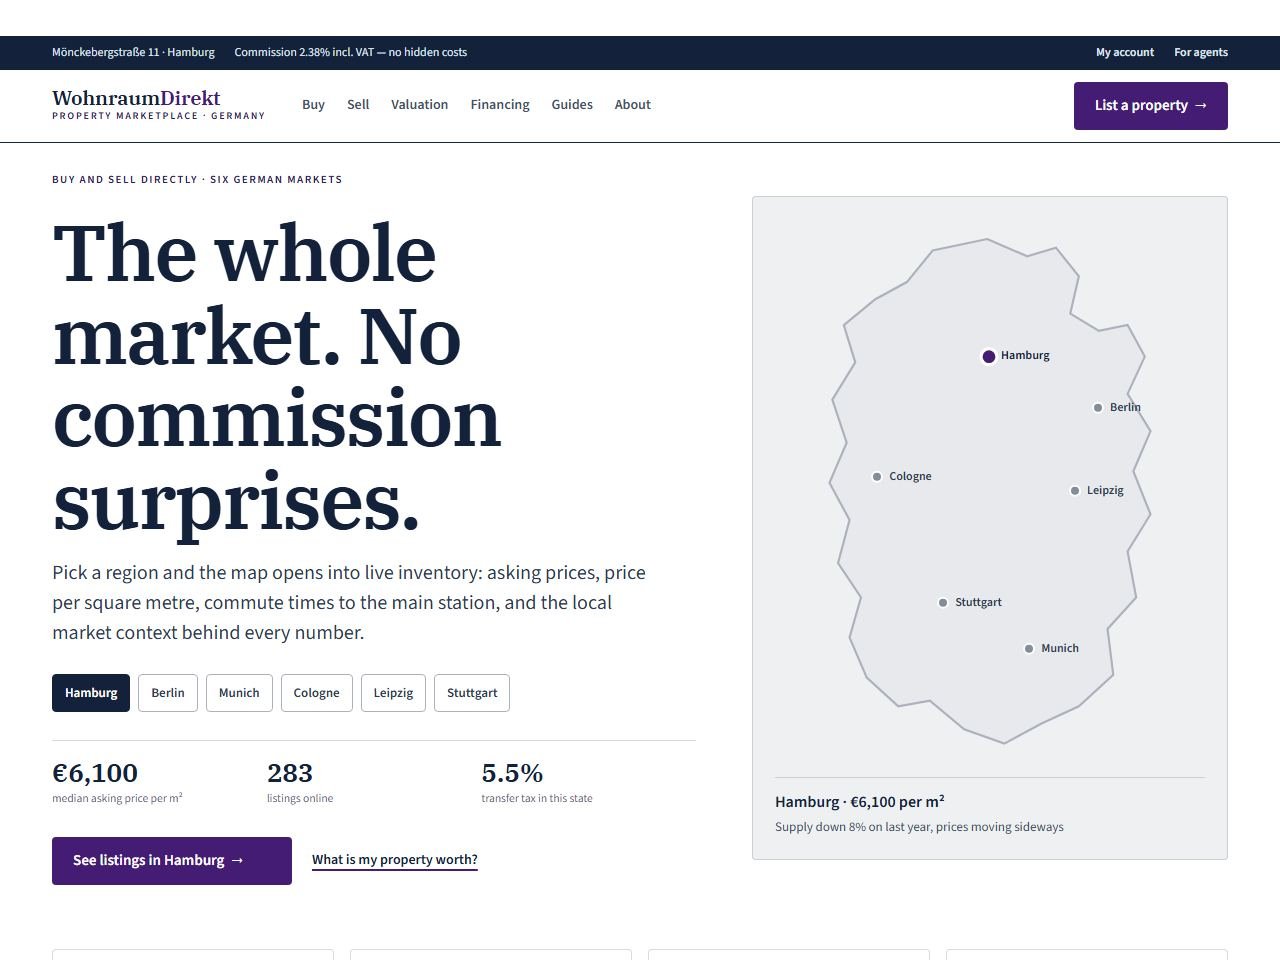Click the Leipzig map marker dot
This screenshot has height=960, width=1280.
coord(1075,491)
